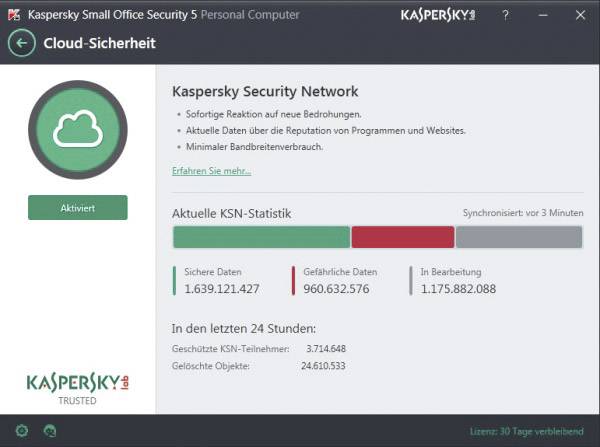
Task: Click the green safe-data bar segment
Action: (261, 237)
